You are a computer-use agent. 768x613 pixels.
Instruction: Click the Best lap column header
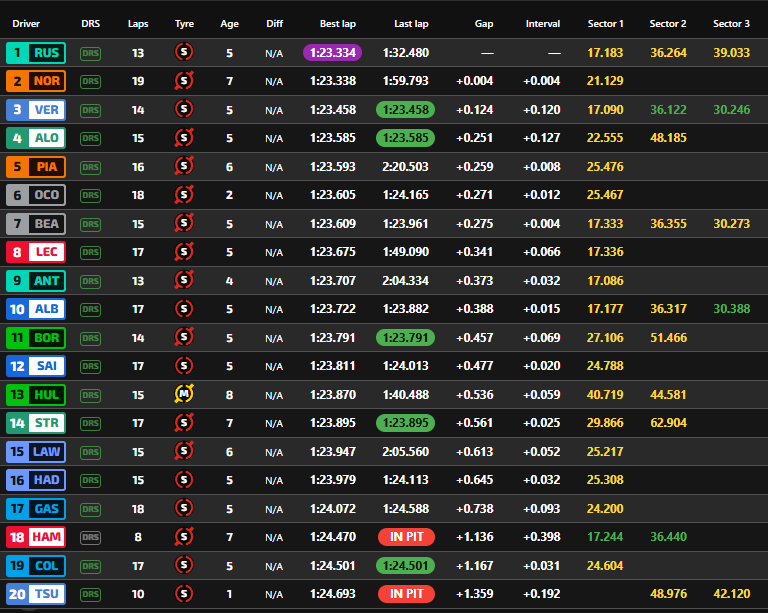[337, 23]
